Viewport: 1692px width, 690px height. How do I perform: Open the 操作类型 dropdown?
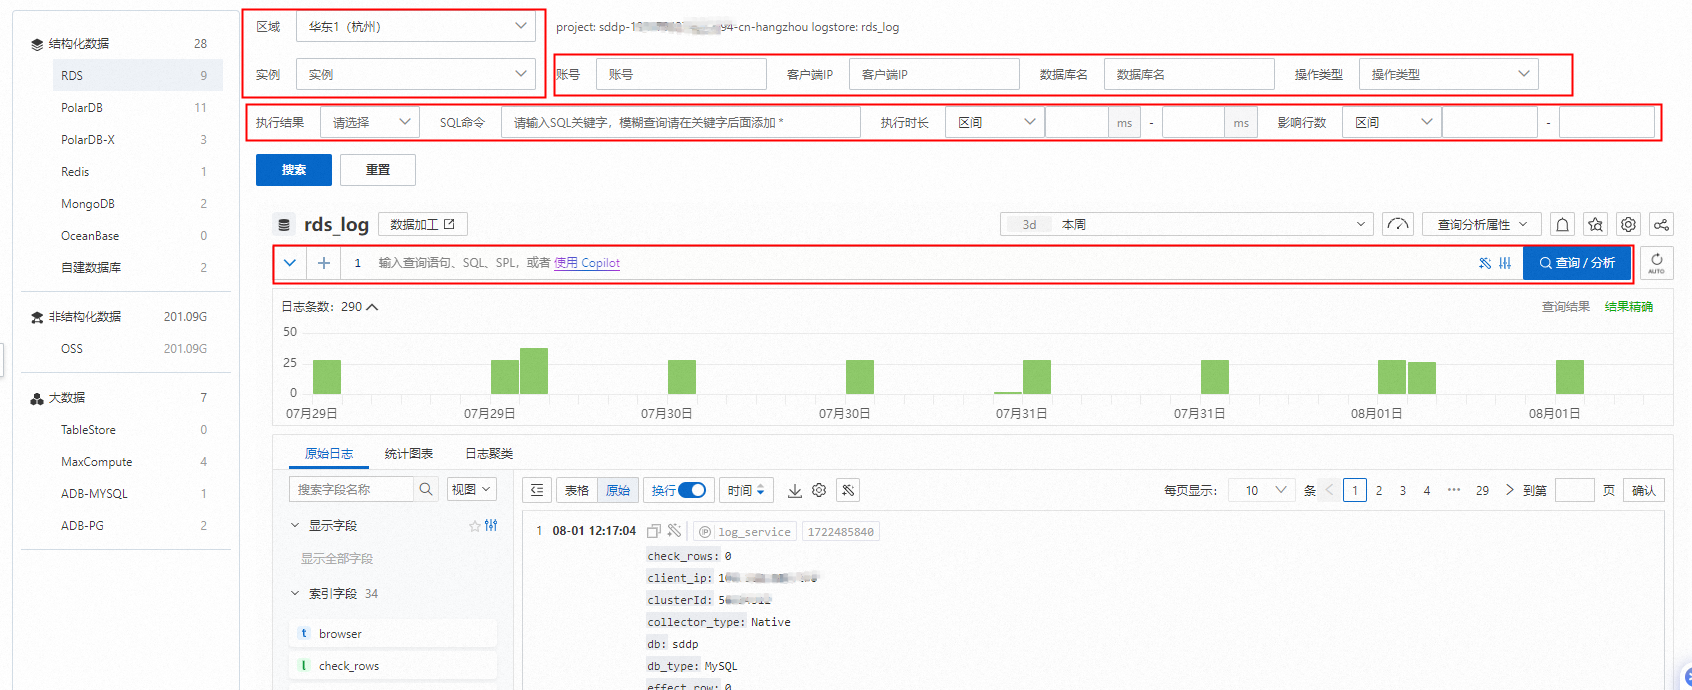pos(1448,74)
